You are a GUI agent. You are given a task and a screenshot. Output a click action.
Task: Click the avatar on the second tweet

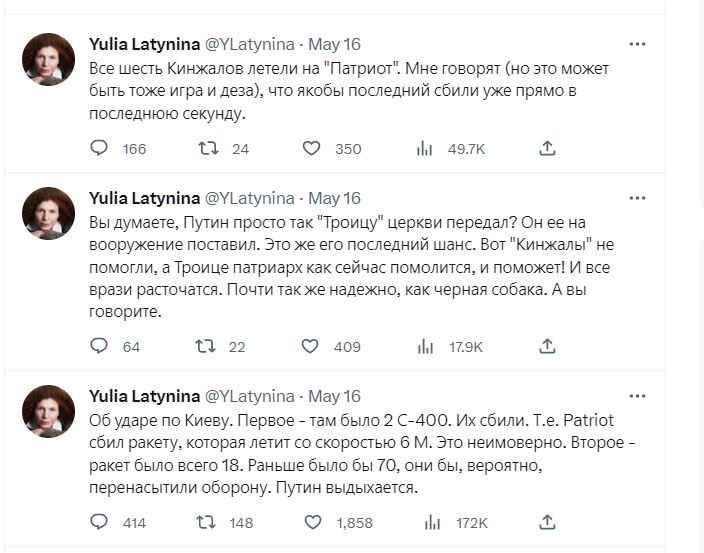(x=48, y=213)
